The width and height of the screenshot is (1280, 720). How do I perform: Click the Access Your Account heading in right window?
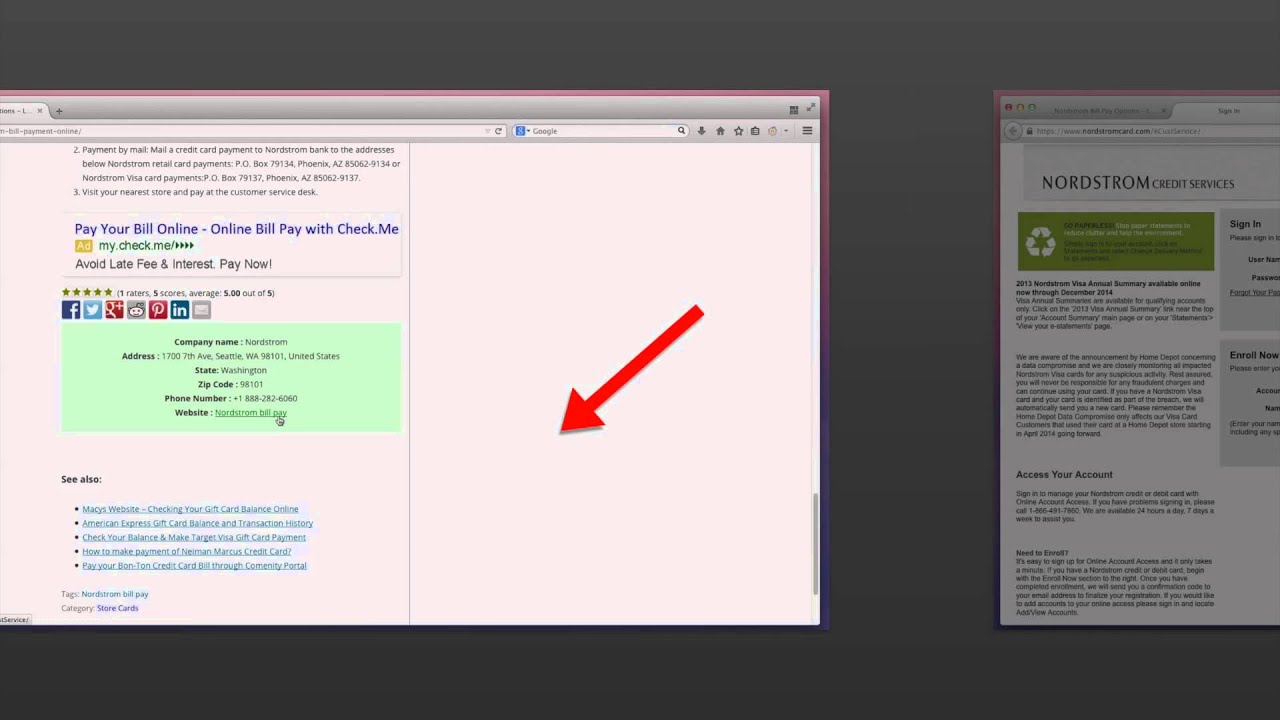click(x=1064, y=475)
